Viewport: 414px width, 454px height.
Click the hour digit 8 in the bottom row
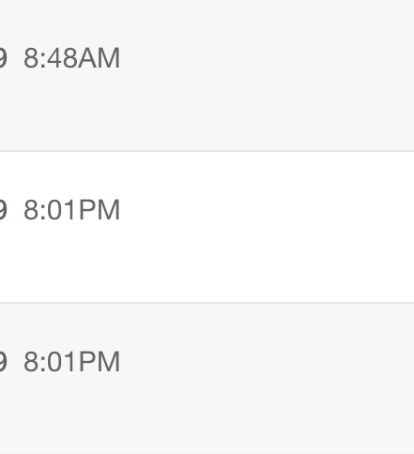[31, 362]
